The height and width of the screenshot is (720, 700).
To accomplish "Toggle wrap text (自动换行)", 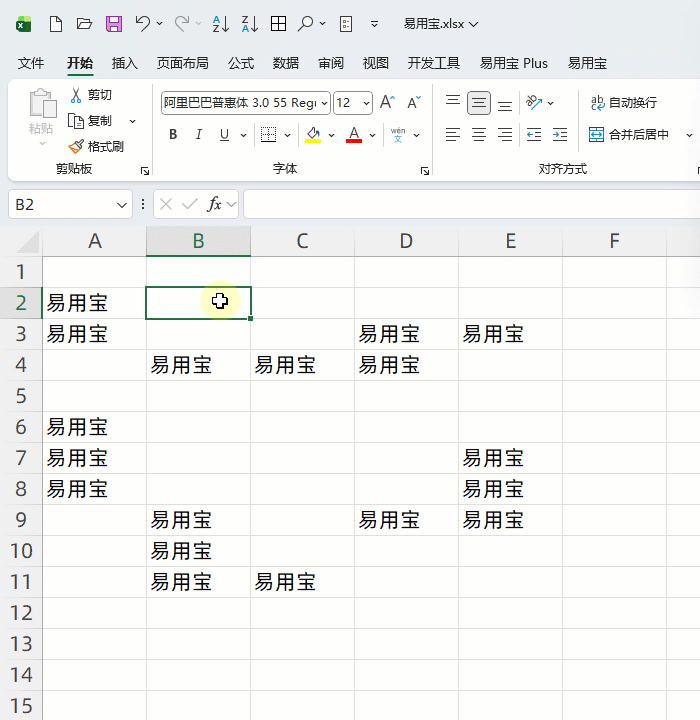I will point(624,103).
